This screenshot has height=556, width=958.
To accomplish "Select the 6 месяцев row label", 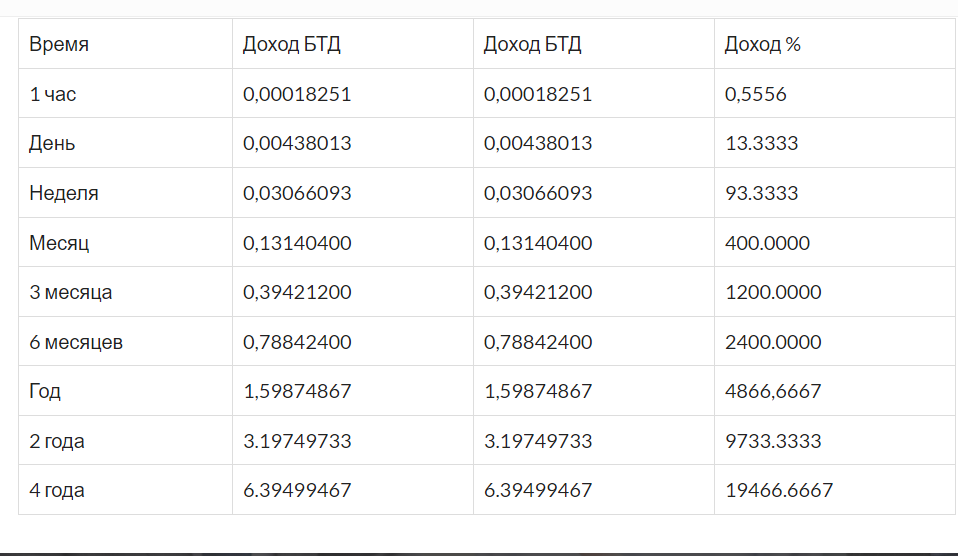I will 76,342.
